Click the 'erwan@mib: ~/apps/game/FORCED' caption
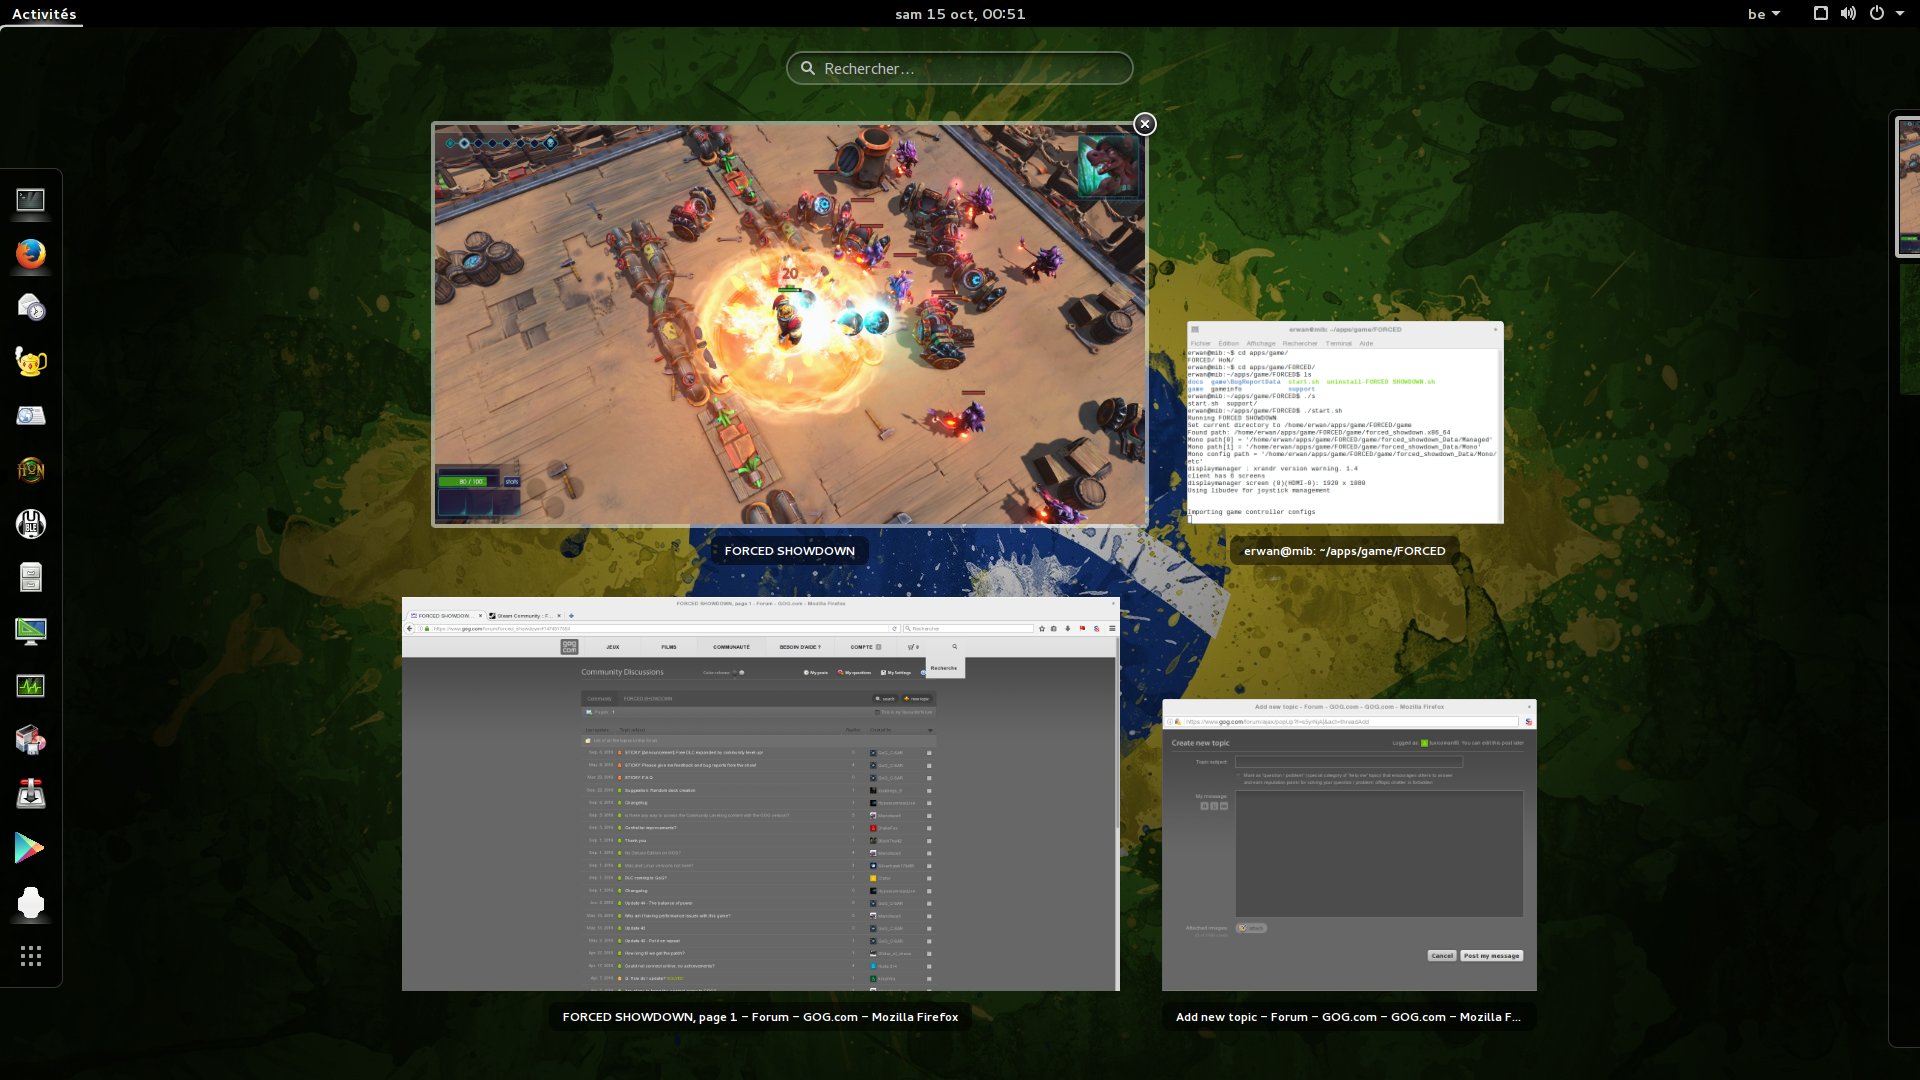The image size is (1920, 1080). pyautogui.click(x=1345, y=551)
